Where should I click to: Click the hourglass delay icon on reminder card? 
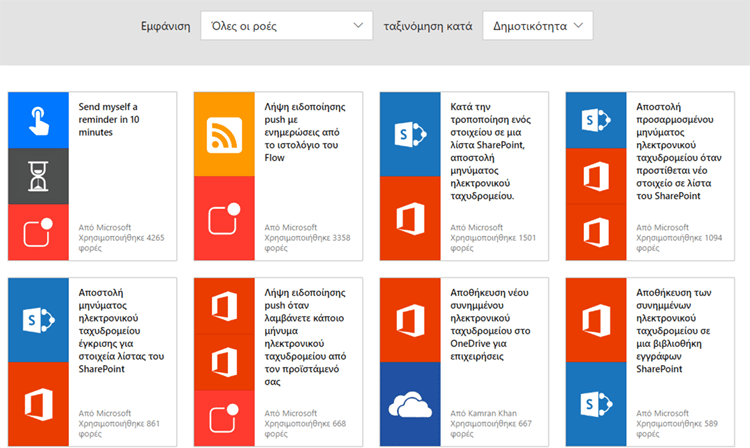[x=38, y=176]
